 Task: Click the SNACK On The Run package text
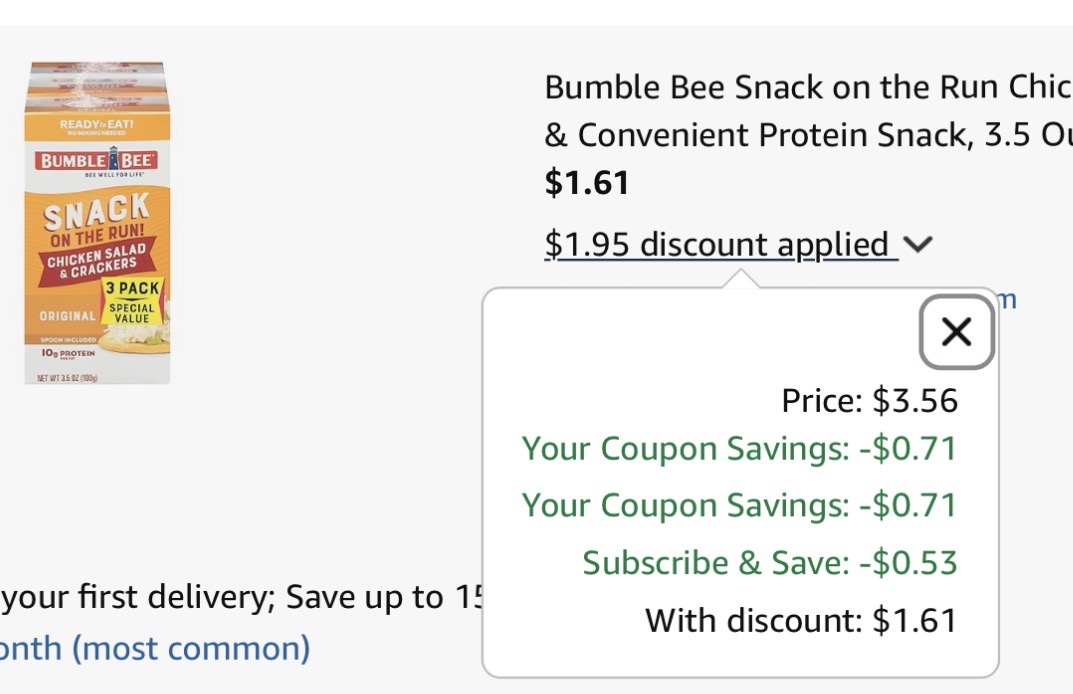97,220
